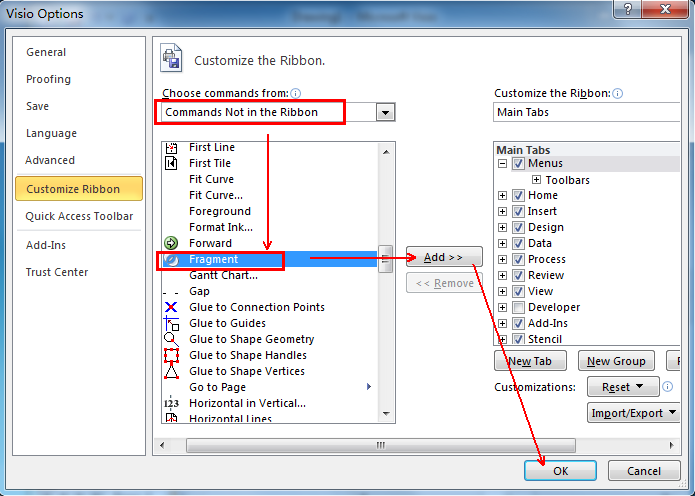This screenshot has width=695, height=496.
Task: Click the info icon next to Reset
Action: 668,387
